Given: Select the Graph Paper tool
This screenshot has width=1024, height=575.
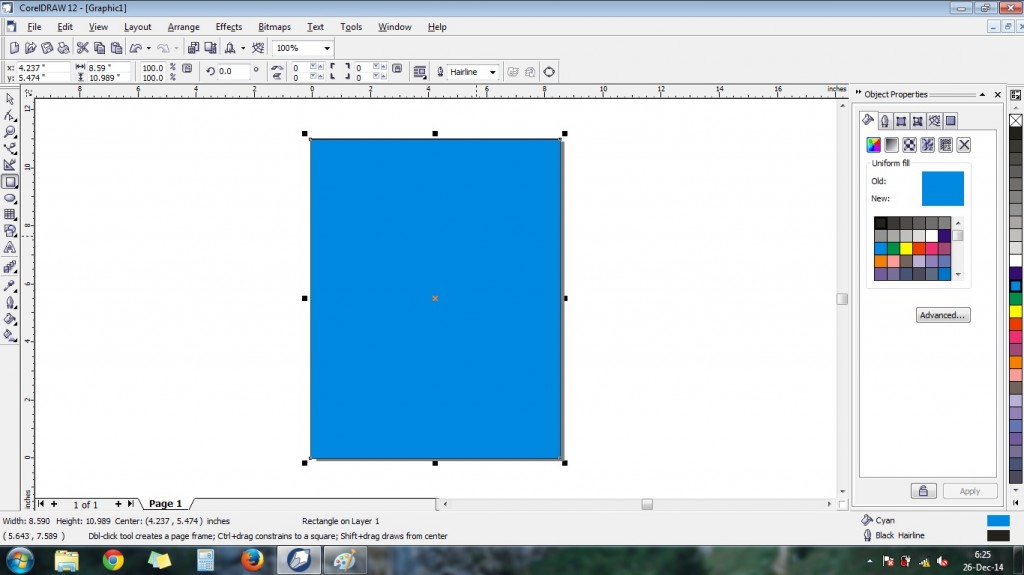Looking at the screenshot, I should point(10,214).
